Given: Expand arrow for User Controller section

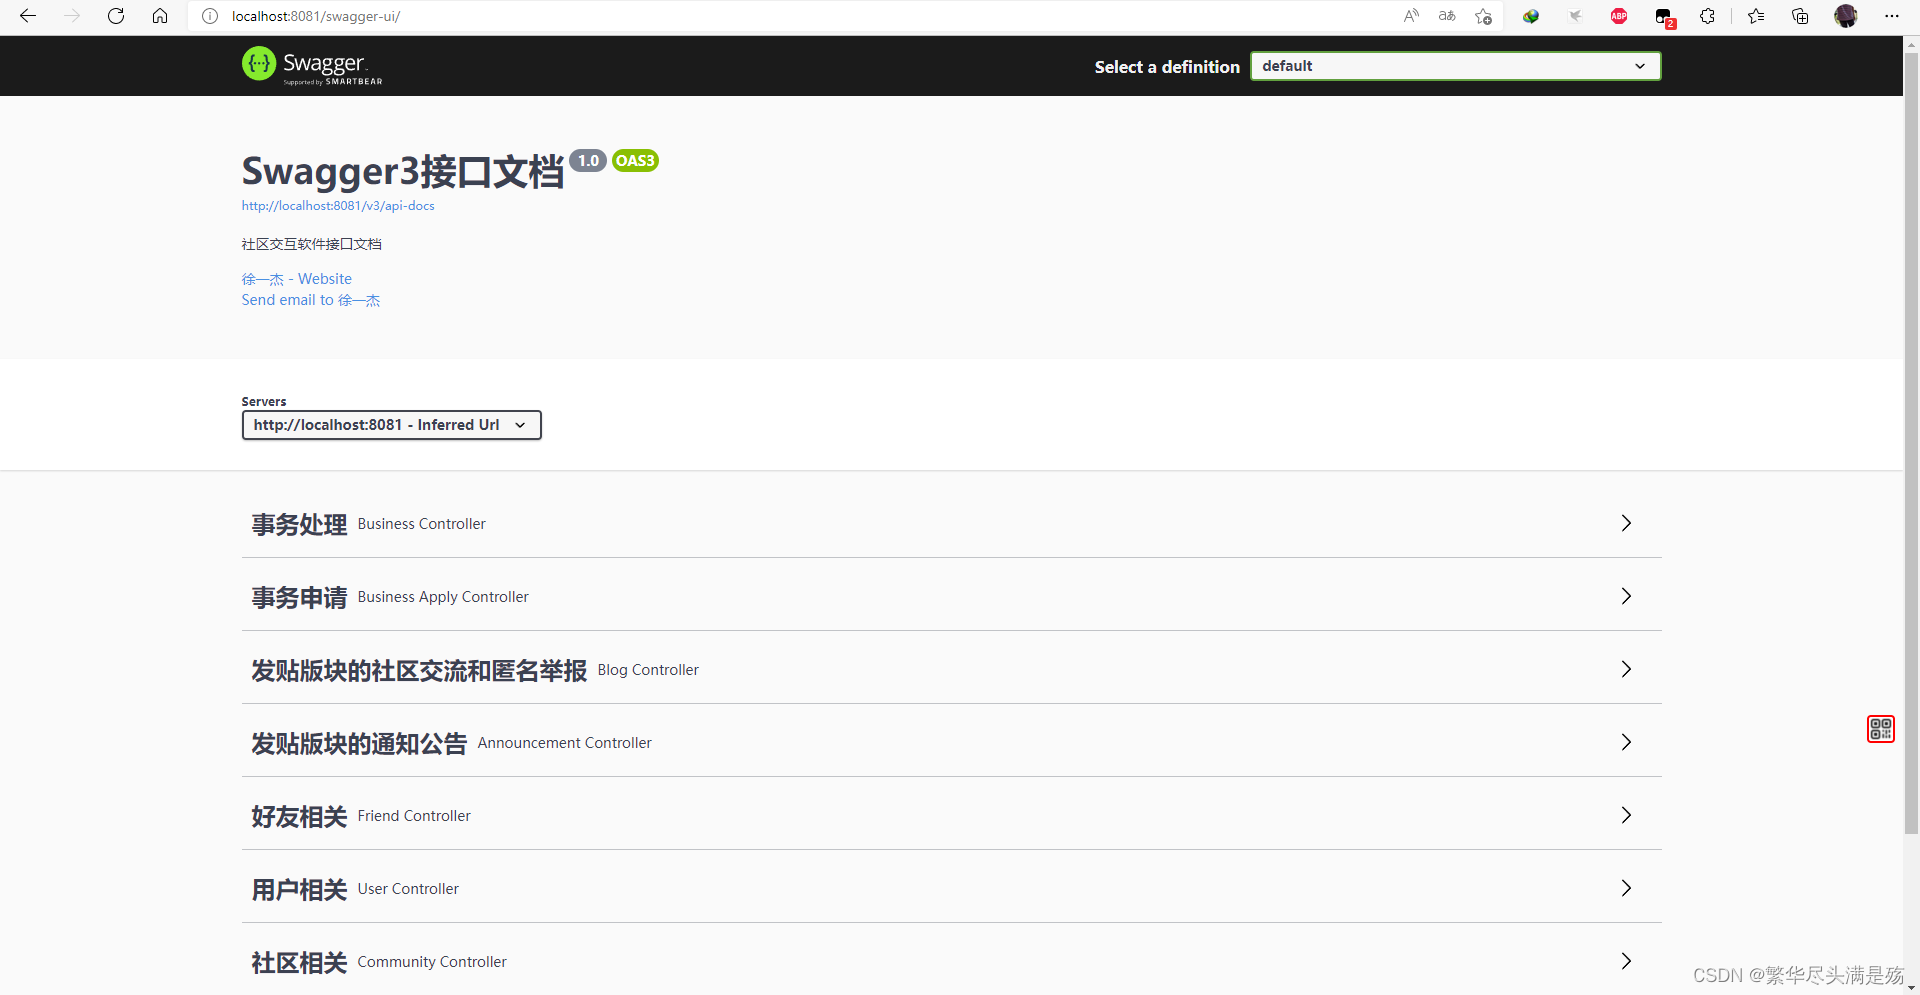Looking at the screenshot, I should [x=1626, y=888].
